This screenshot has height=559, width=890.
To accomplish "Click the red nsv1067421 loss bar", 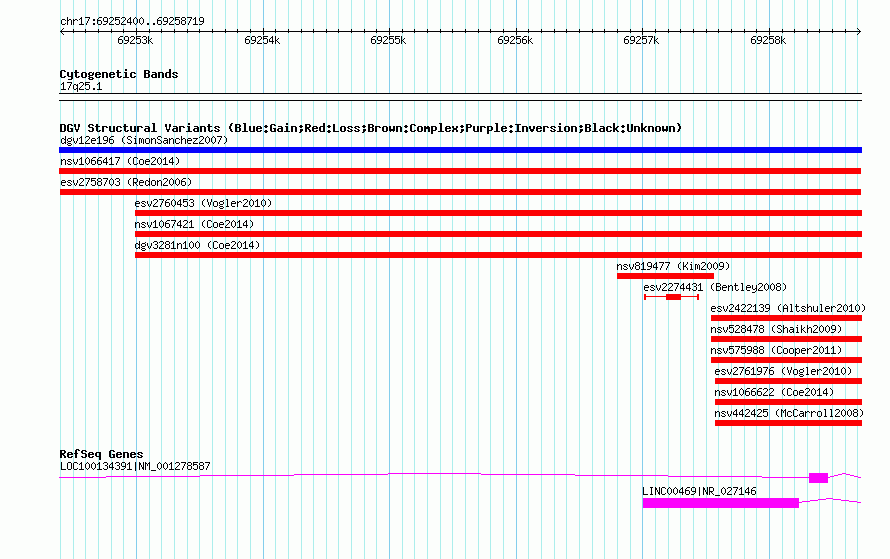I will click(x=498, y=234).
